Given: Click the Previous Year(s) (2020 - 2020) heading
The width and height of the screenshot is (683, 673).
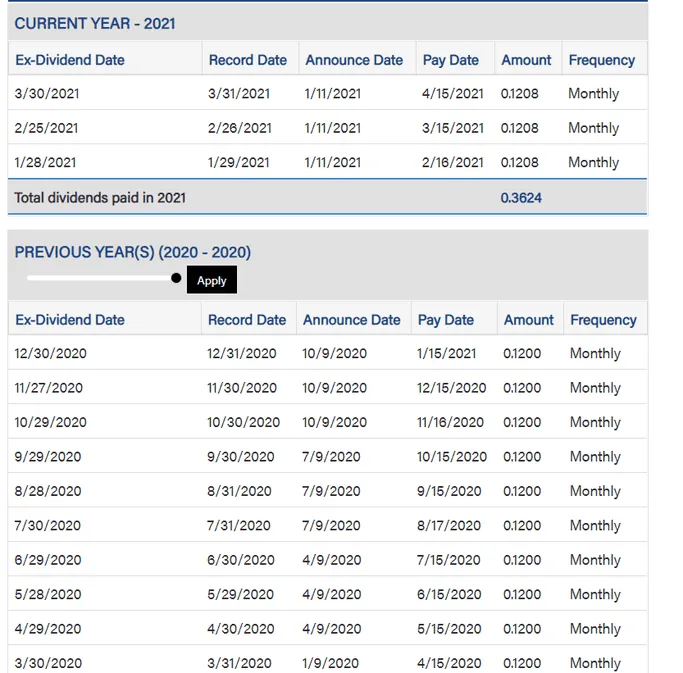Looking at the screenshot, I should coord(132,252).
